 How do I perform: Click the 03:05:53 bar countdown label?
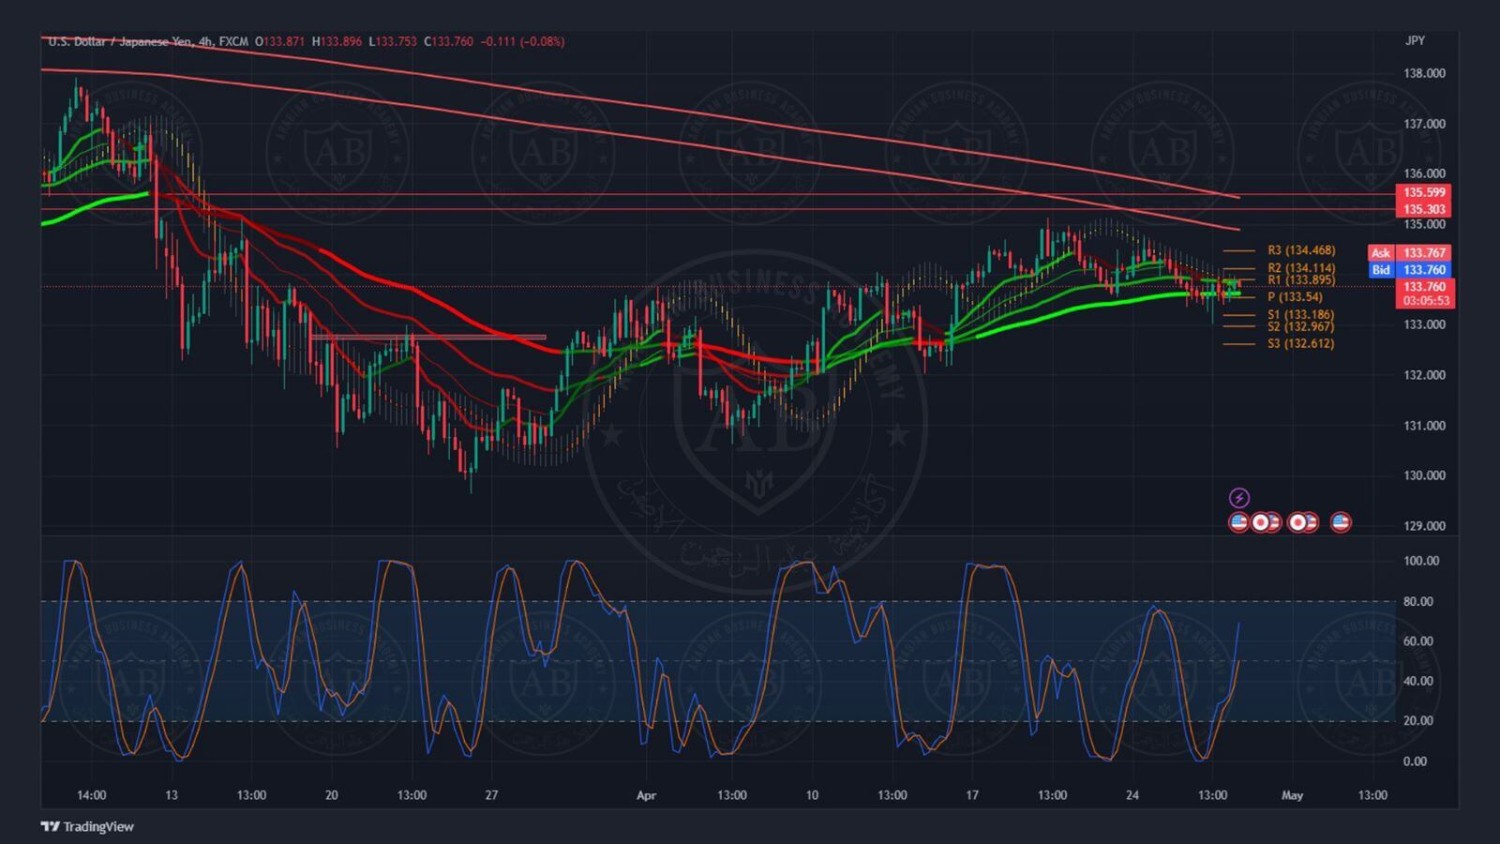[x=1426, y=301]
